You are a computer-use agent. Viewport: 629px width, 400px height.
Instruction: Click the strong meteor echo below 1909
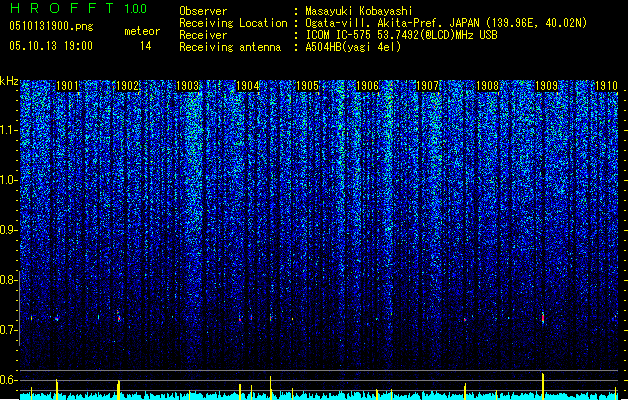(x=543, y=318)
